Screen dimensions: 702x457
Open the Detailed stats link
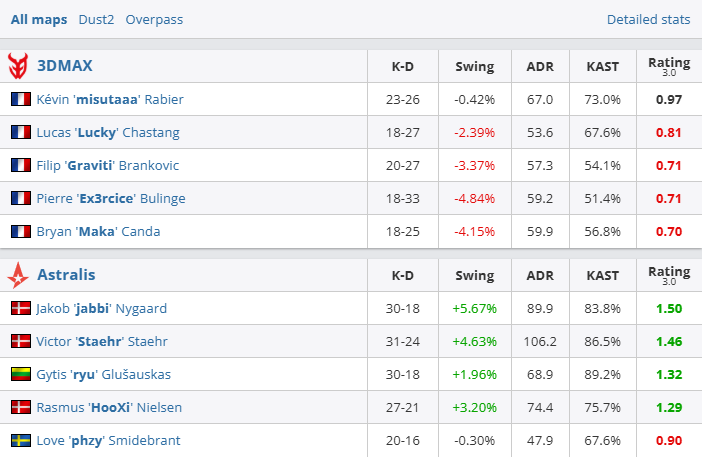648,19
